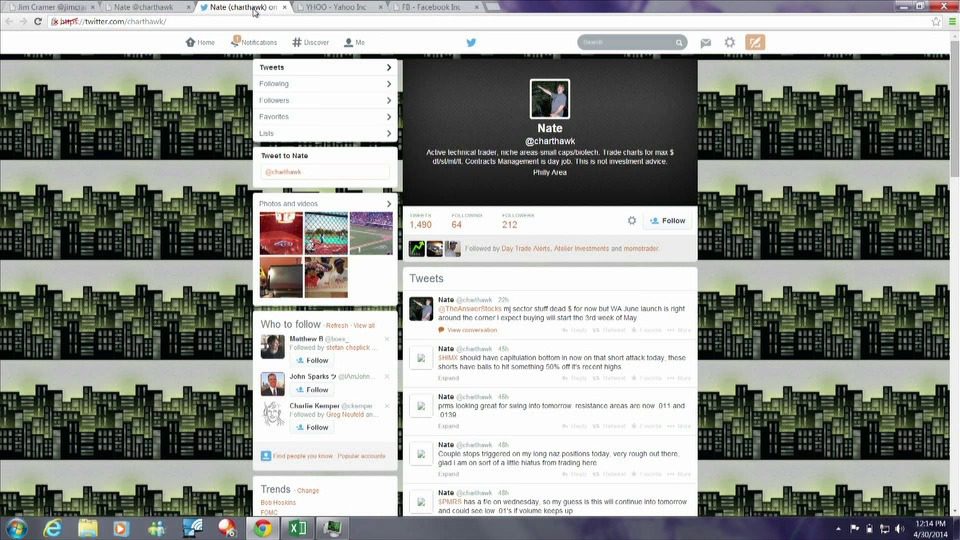Close the Nate (charthawk) tab
Viewport: 960px width, 540px height.
point(284,7)
